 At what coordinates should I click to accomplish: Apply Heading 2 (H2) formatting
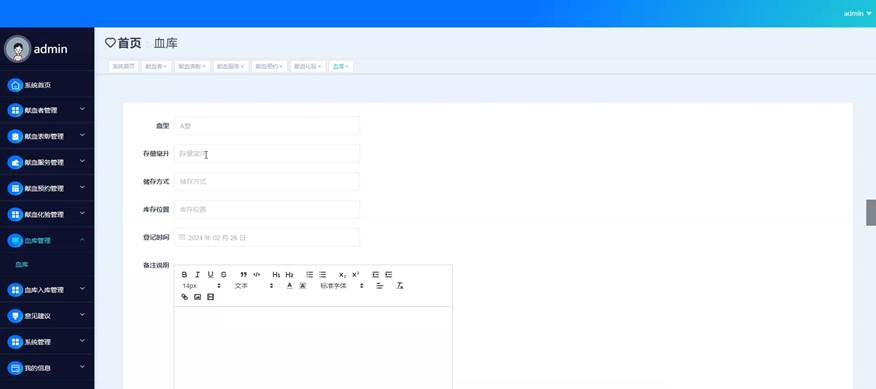click(x=289, y=274)
